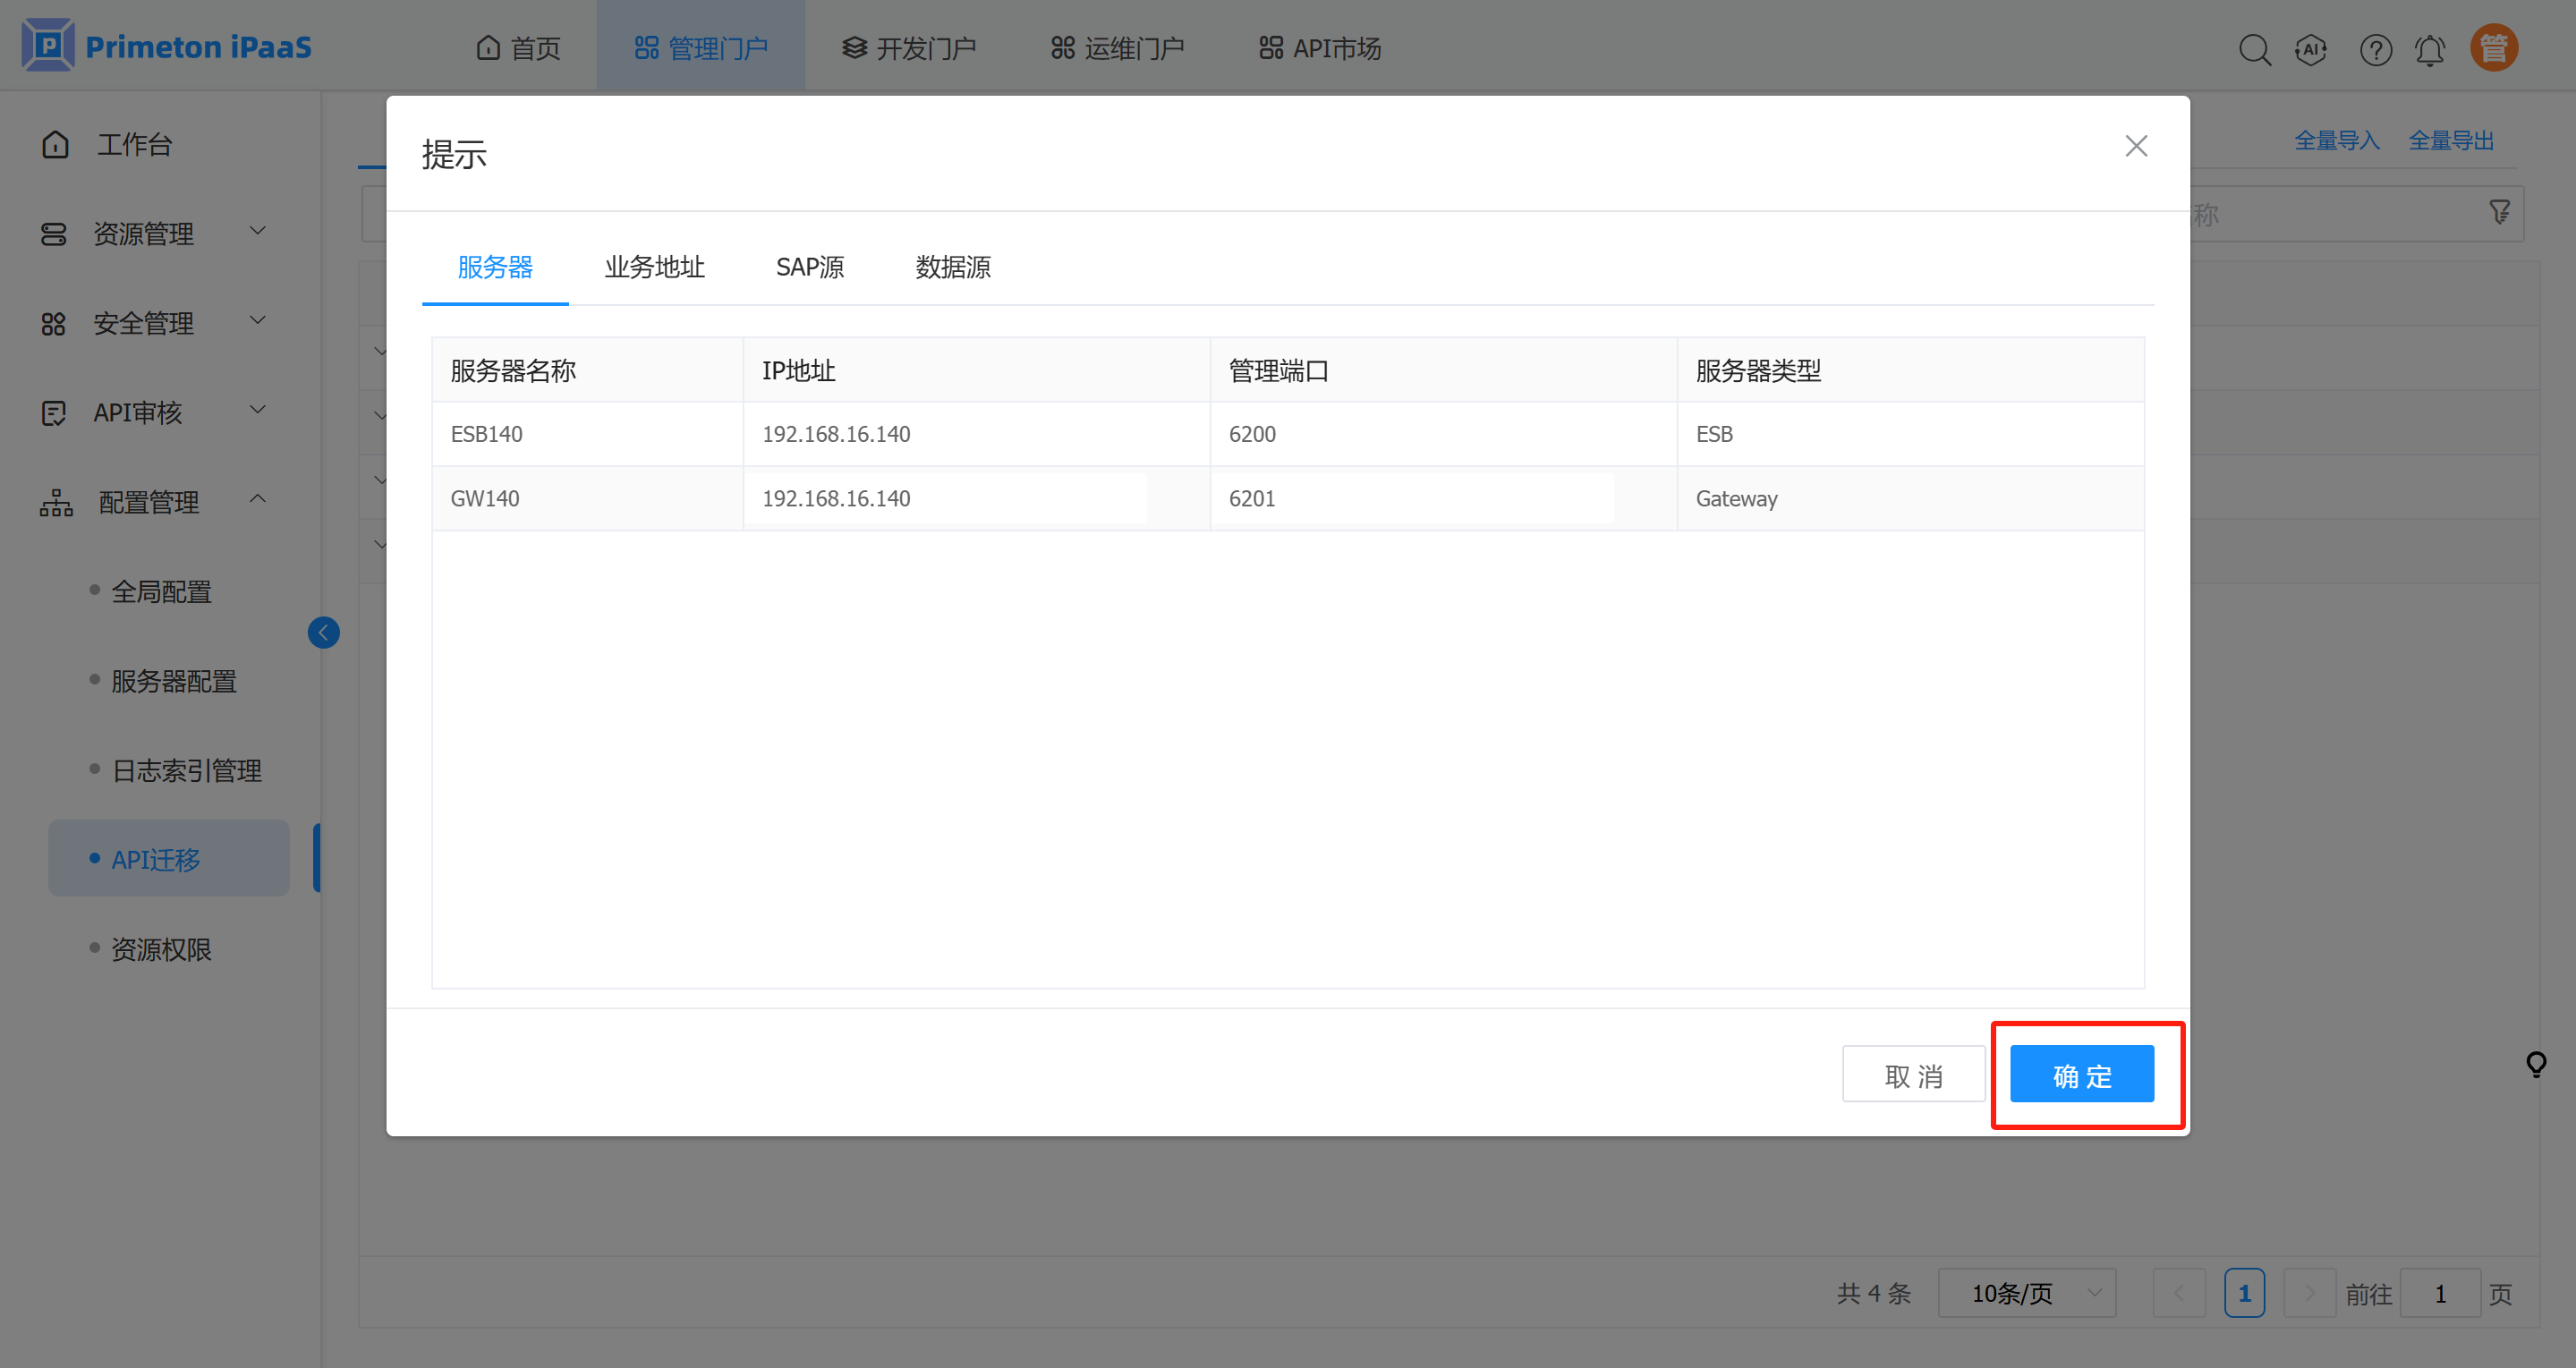Switch to the 数据源 tab

coord(952,267)
